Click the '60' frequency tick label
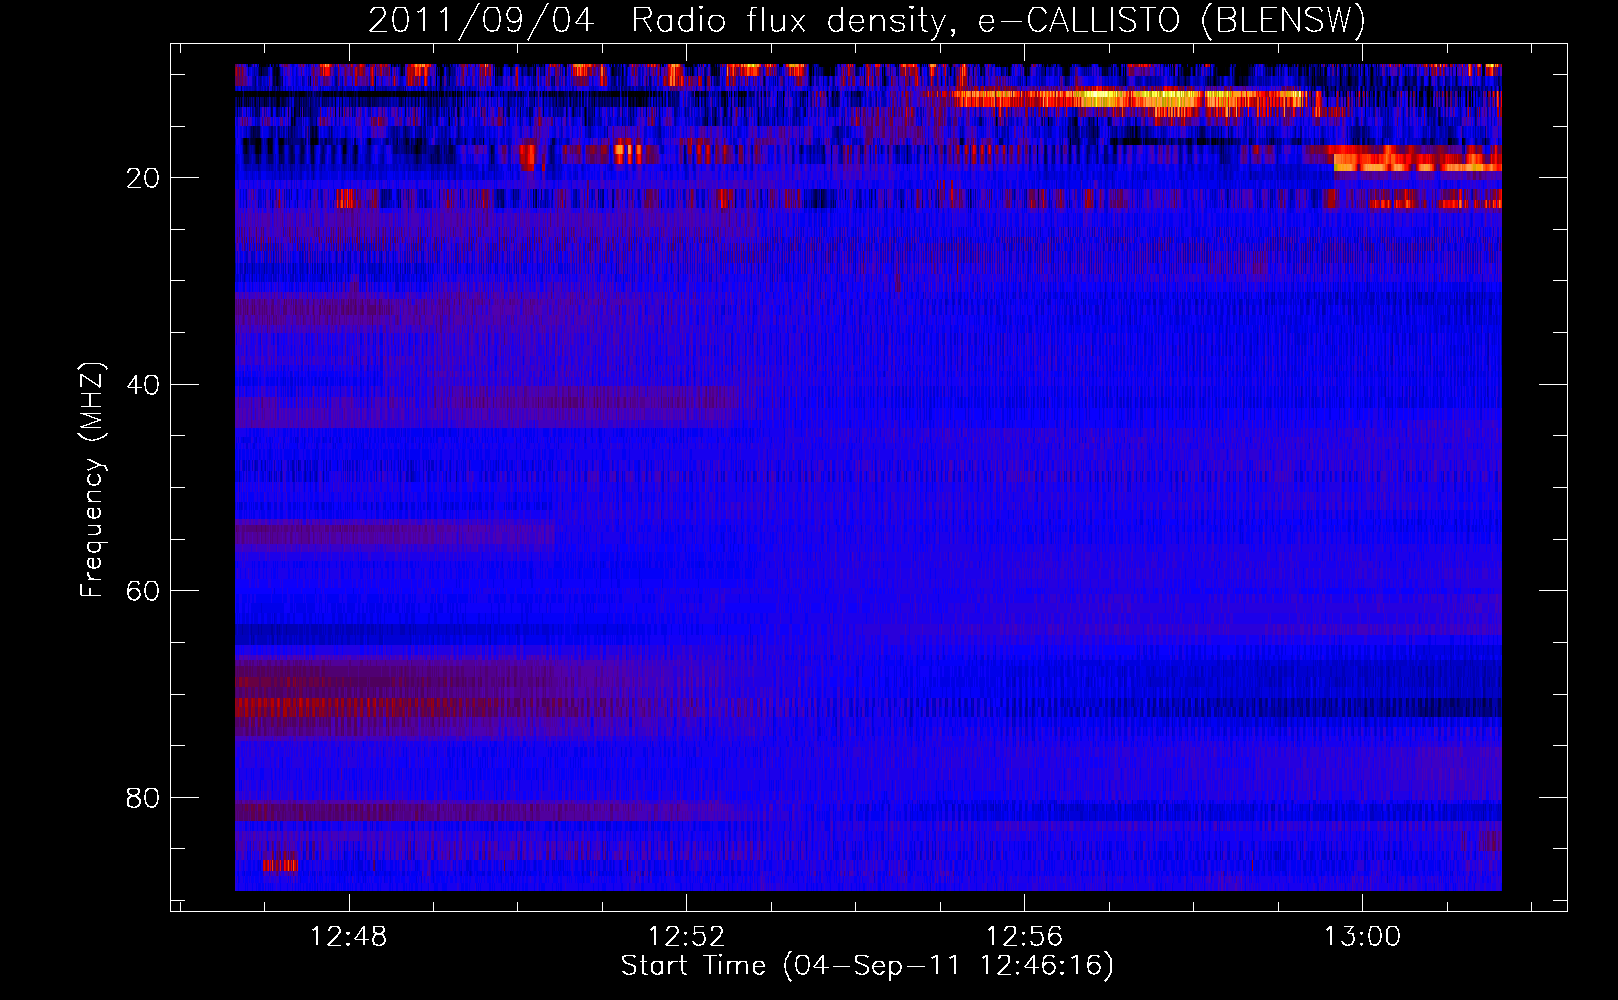 143,591
